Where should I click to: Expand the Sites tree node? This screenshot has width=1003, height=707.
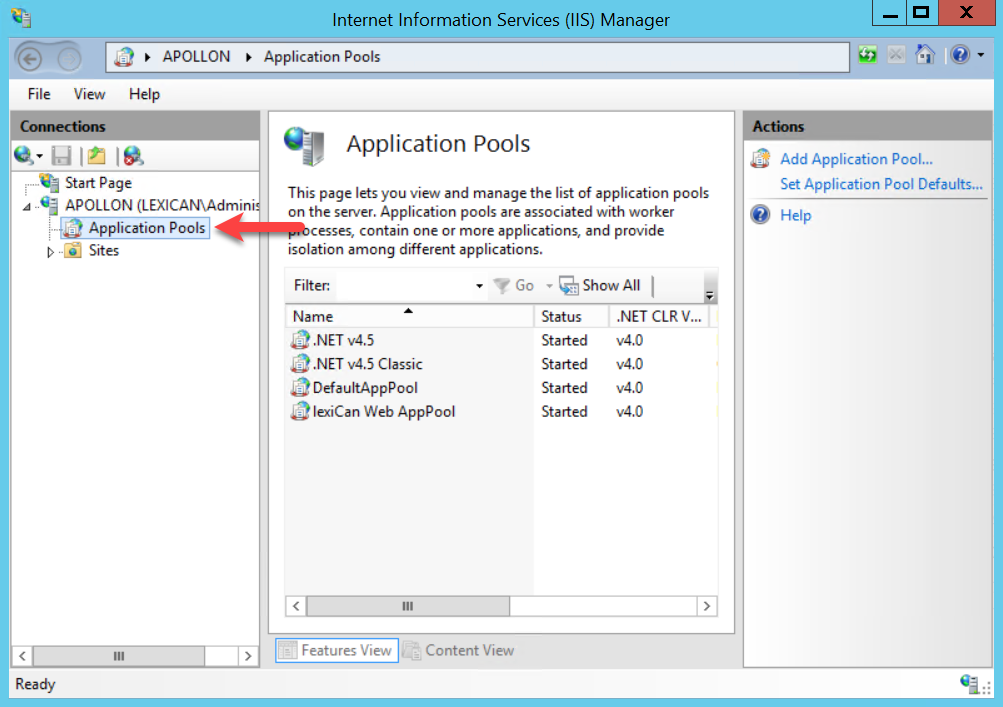pos(52,252)
